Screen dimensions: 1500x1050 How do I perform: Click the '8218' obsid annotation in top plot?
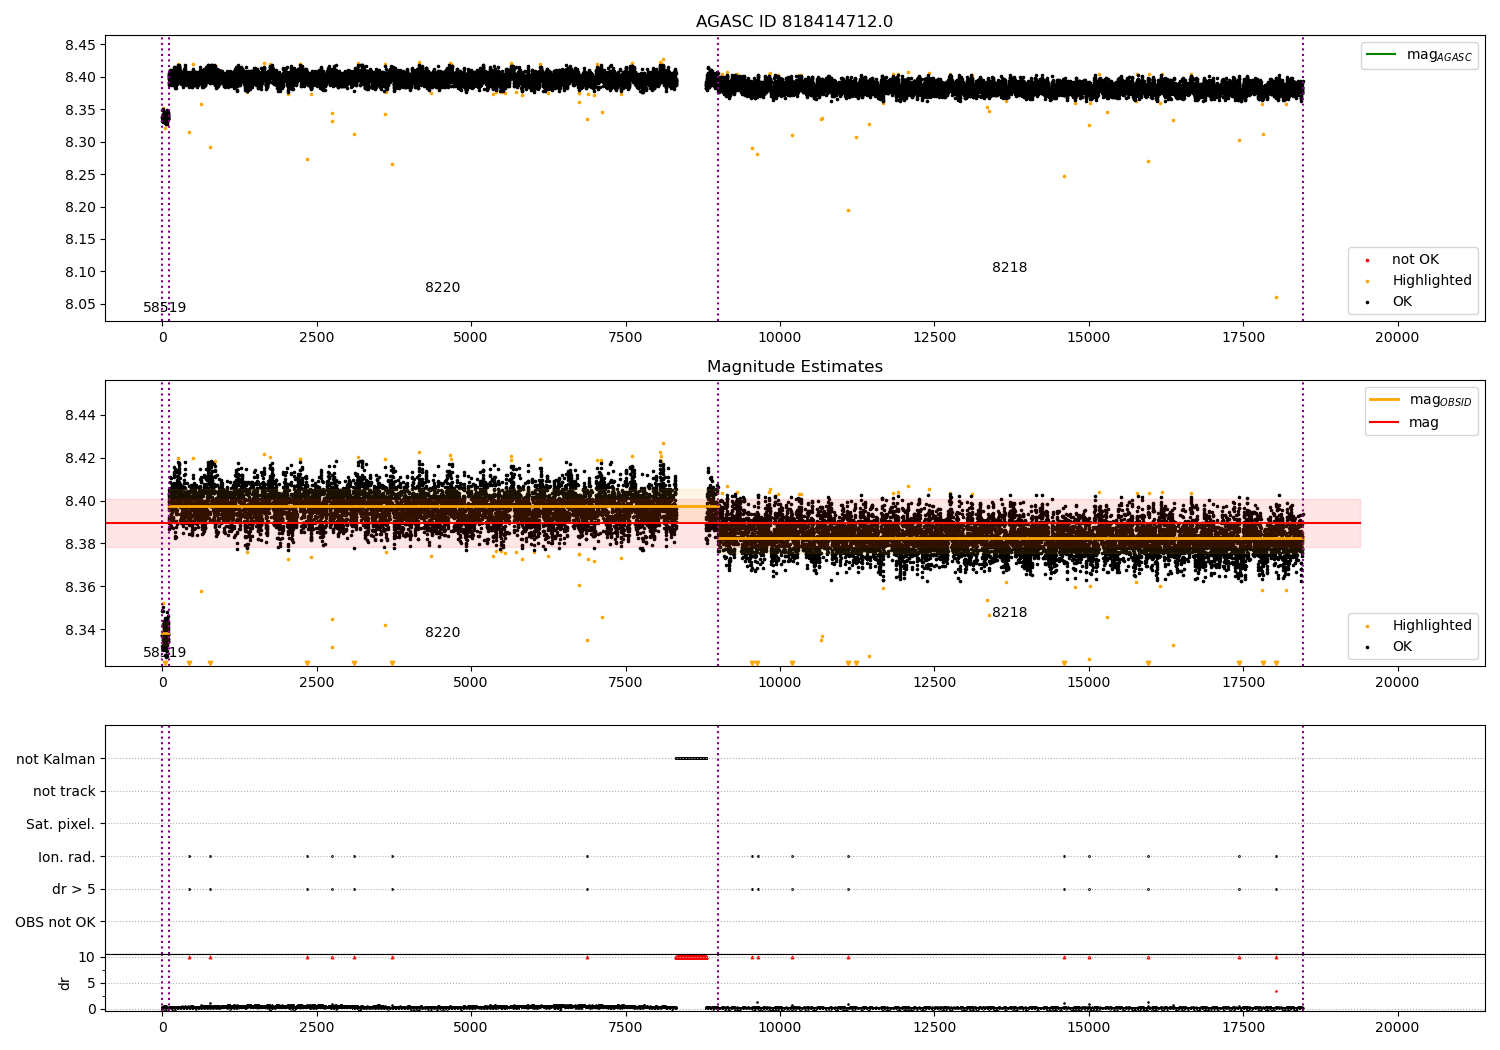(x=1009, y=268)
